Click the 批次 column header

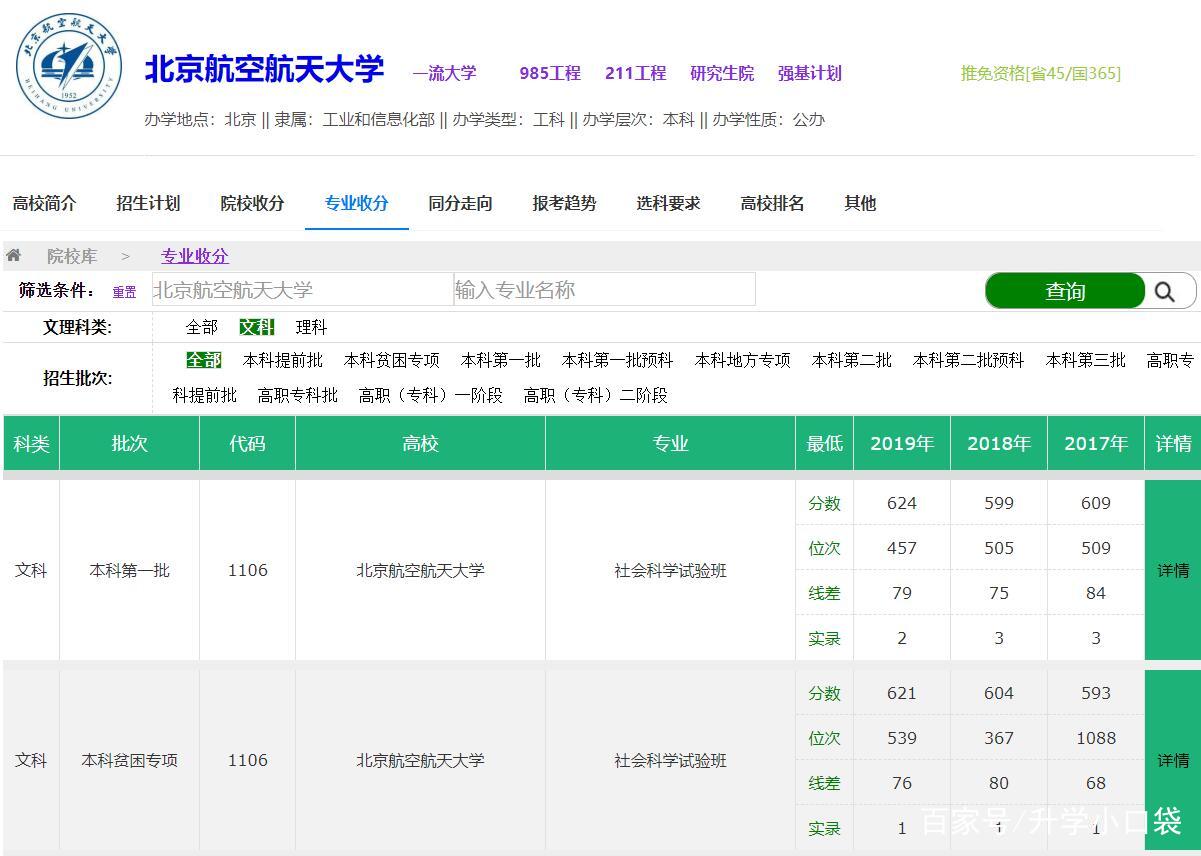[x=129, y=443]
